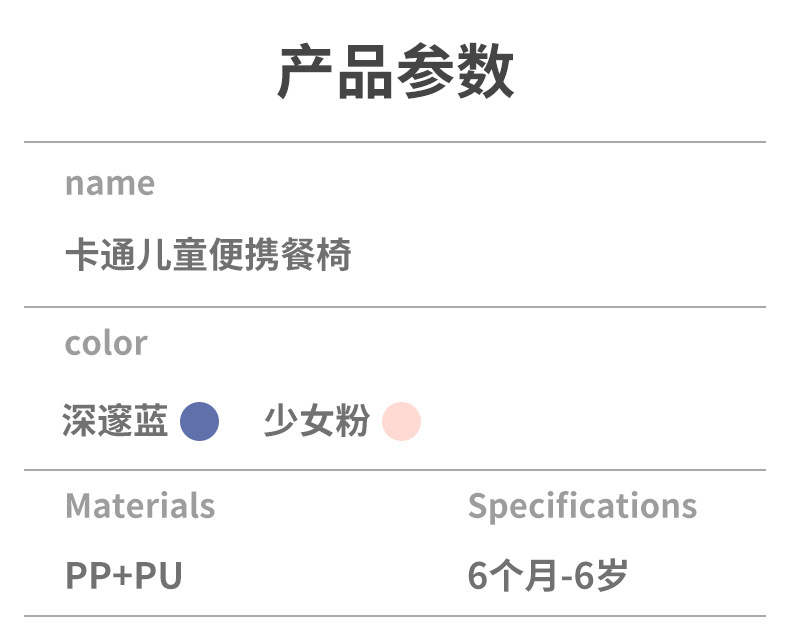Click the bottom divider under PP+PU
Viewport: 790px width, 635px height.
tap(395, 616)
